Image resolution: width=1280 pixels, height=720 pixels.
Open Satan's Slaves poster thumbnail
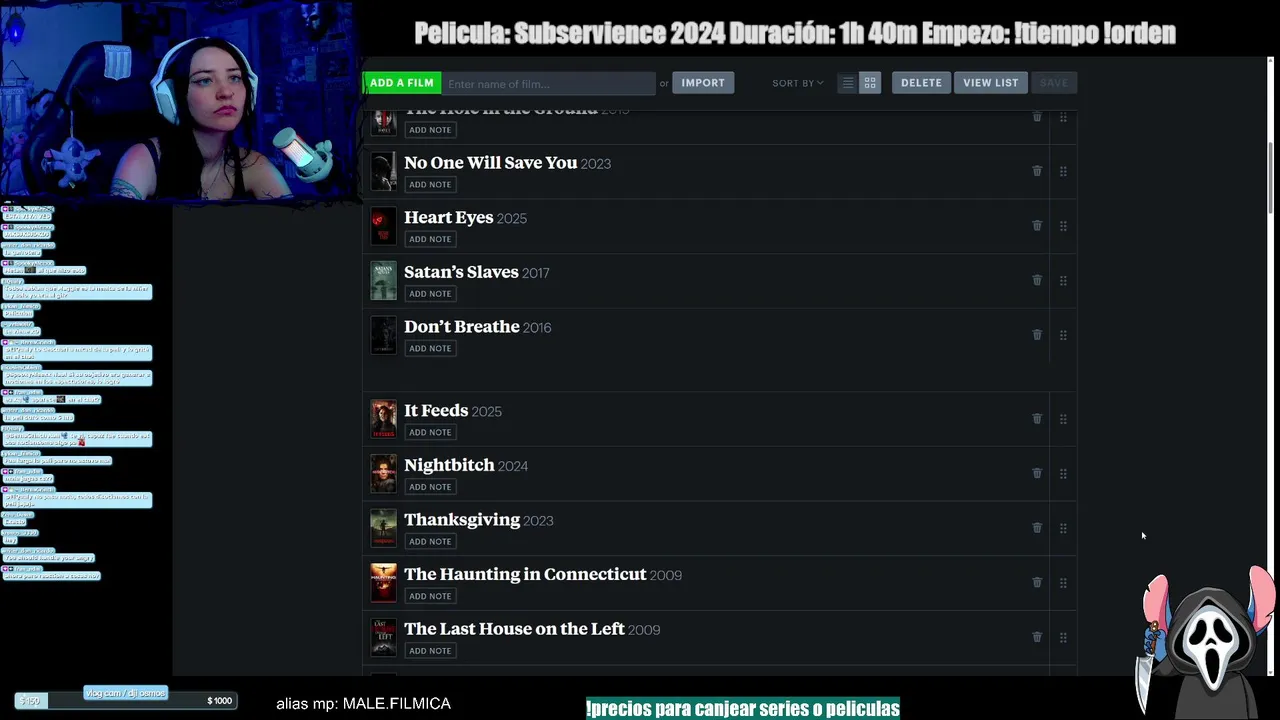tap(383, 281)
